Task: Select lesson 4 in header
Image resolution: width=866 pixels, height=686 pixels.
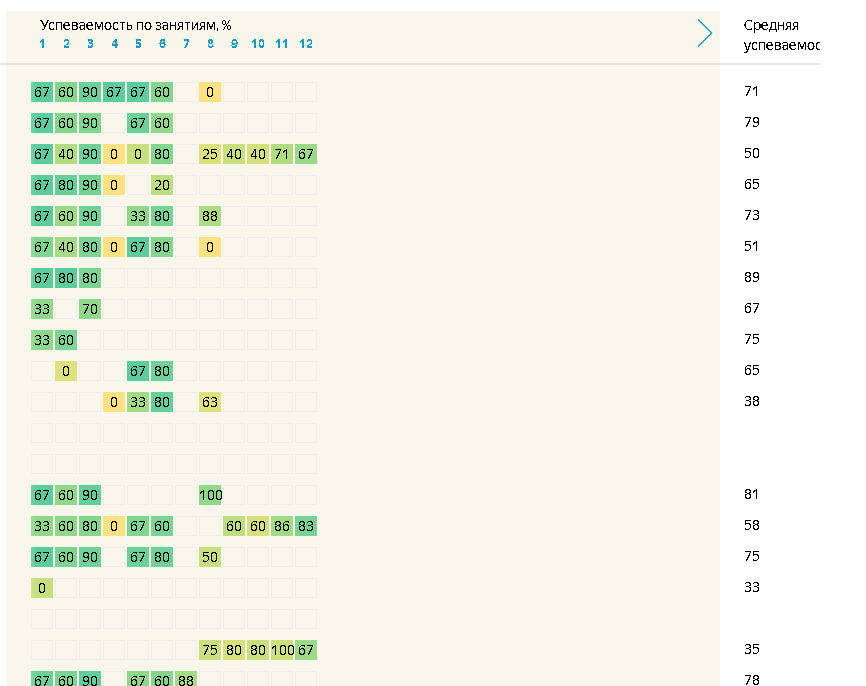Action: pos(114,44)
